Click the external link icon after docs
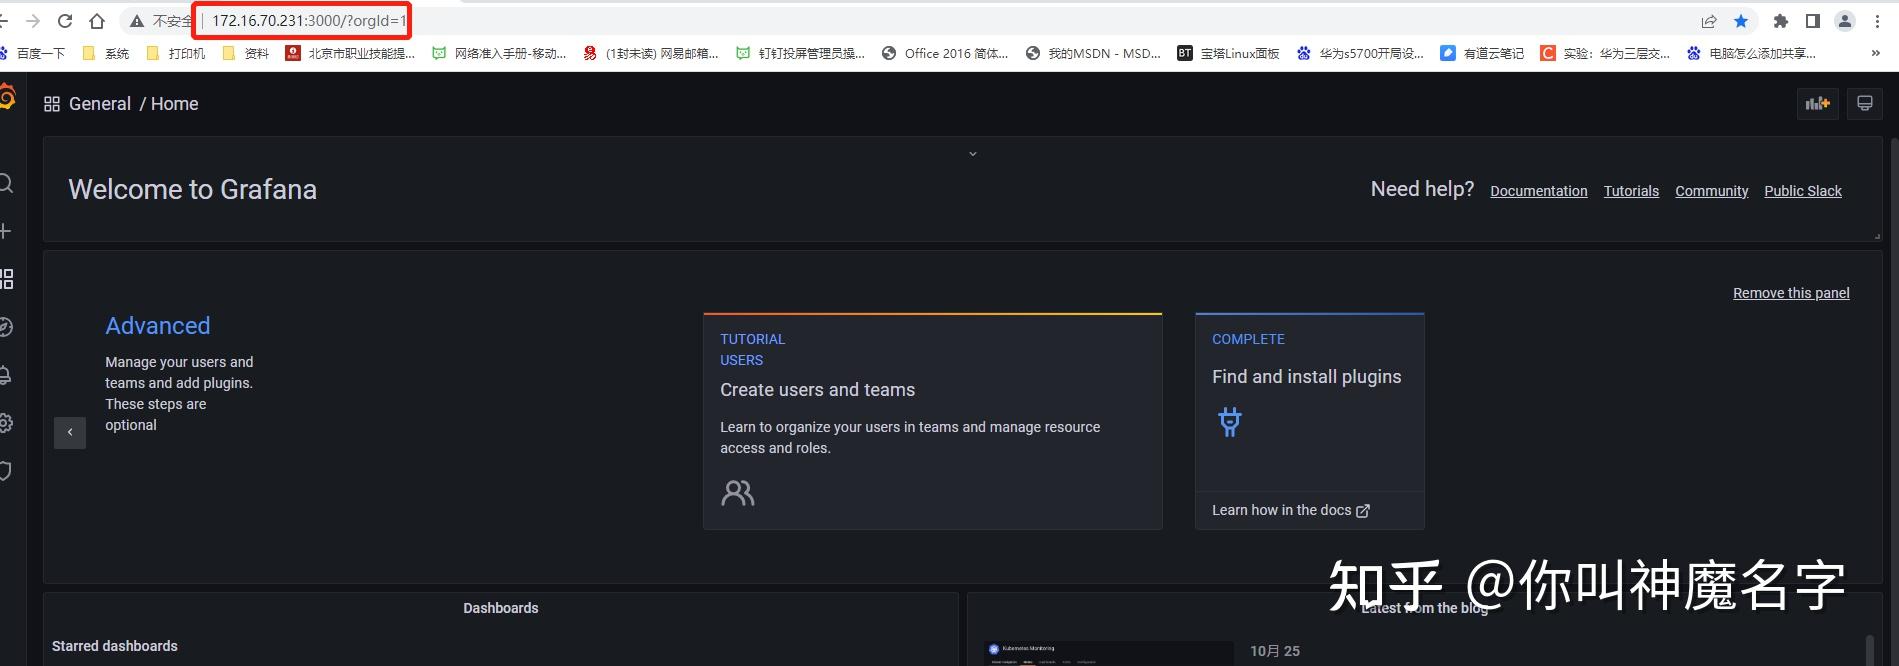 click(1363, 511)
